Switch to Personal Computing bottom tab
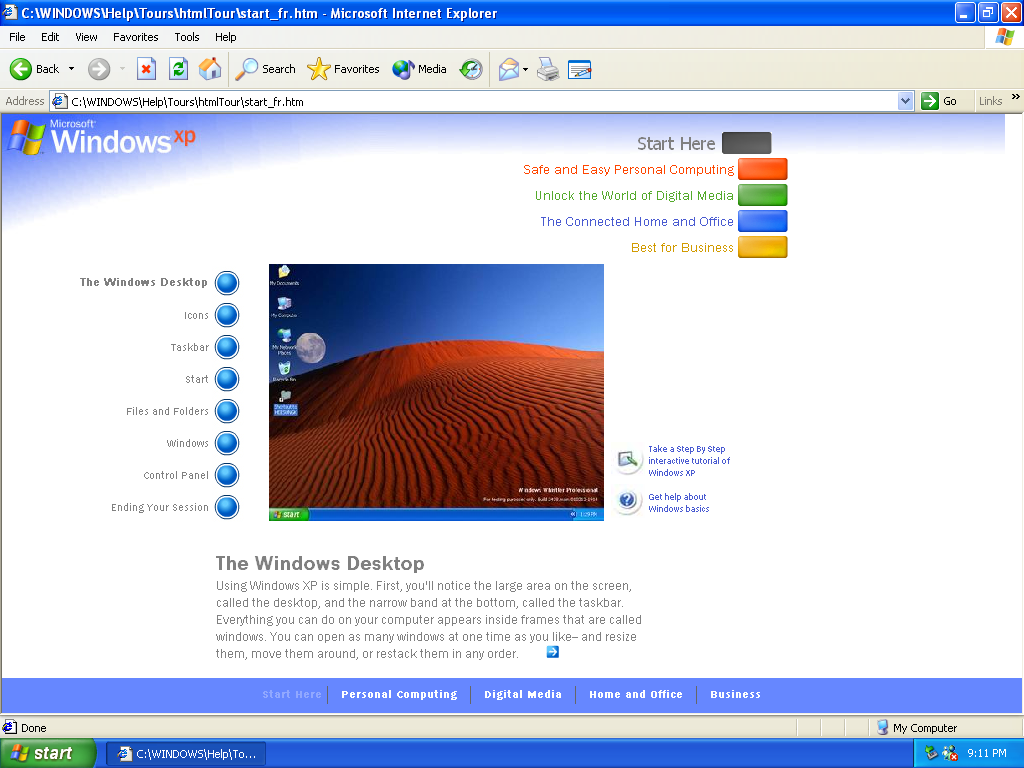 click(399, 694)
